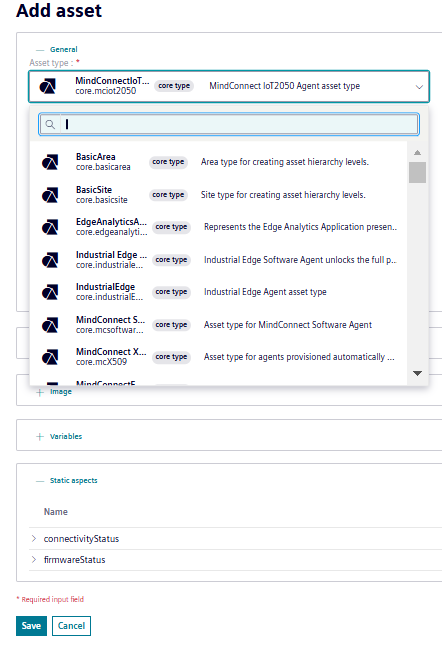Click text 'Area type for creating asset hierarchy levels.'
Viewport: 442px width, 645px height.
tap(285, 162)
